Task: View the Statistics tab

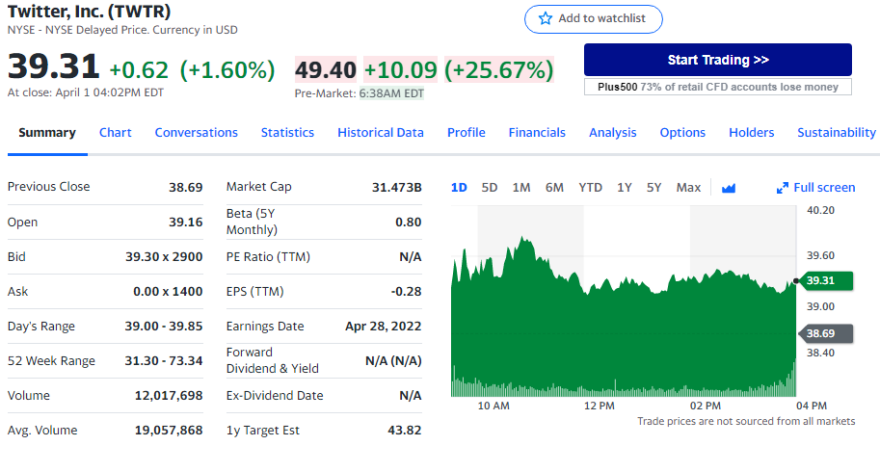Action: (x=287, y=133)
